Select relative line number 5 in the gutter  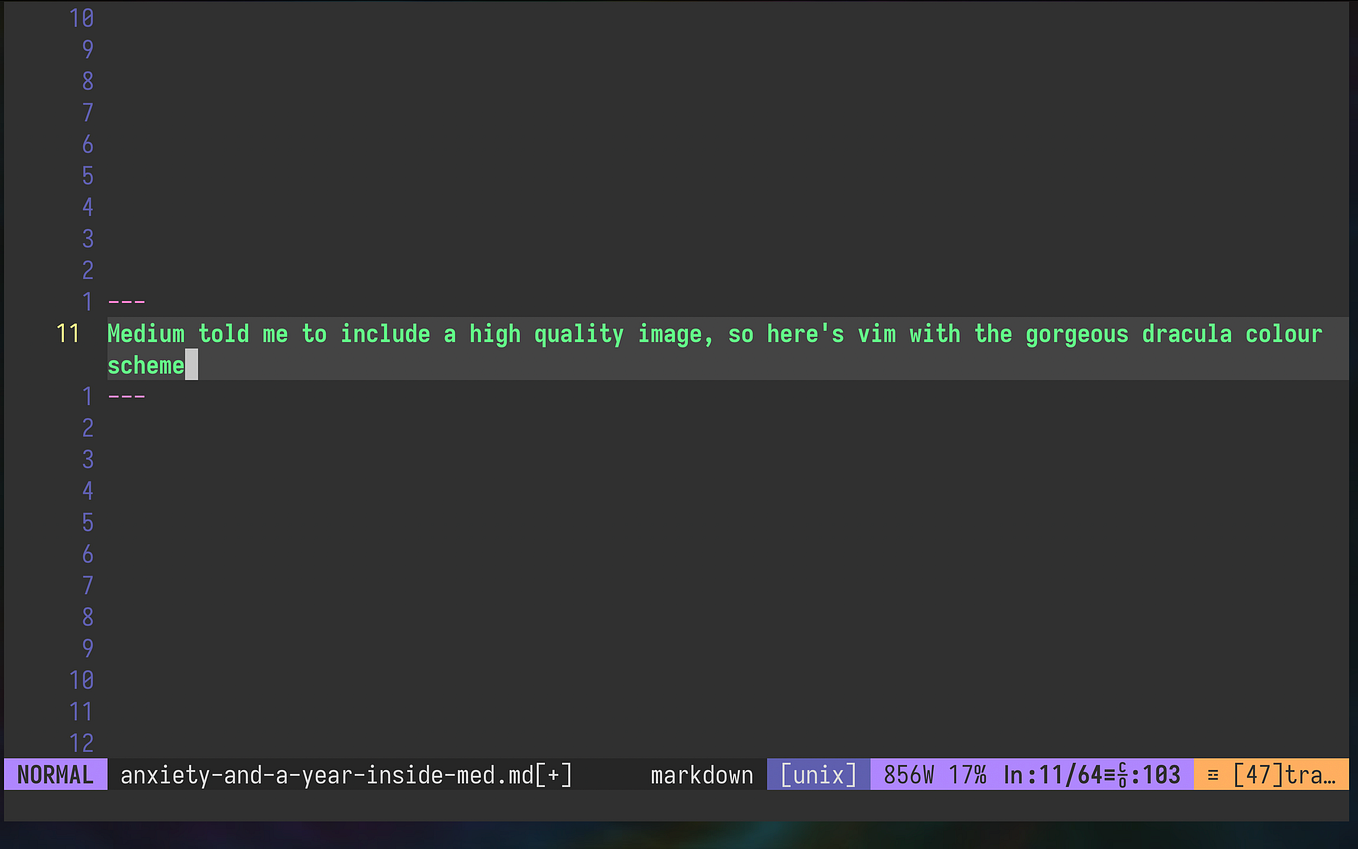point(87,176)
